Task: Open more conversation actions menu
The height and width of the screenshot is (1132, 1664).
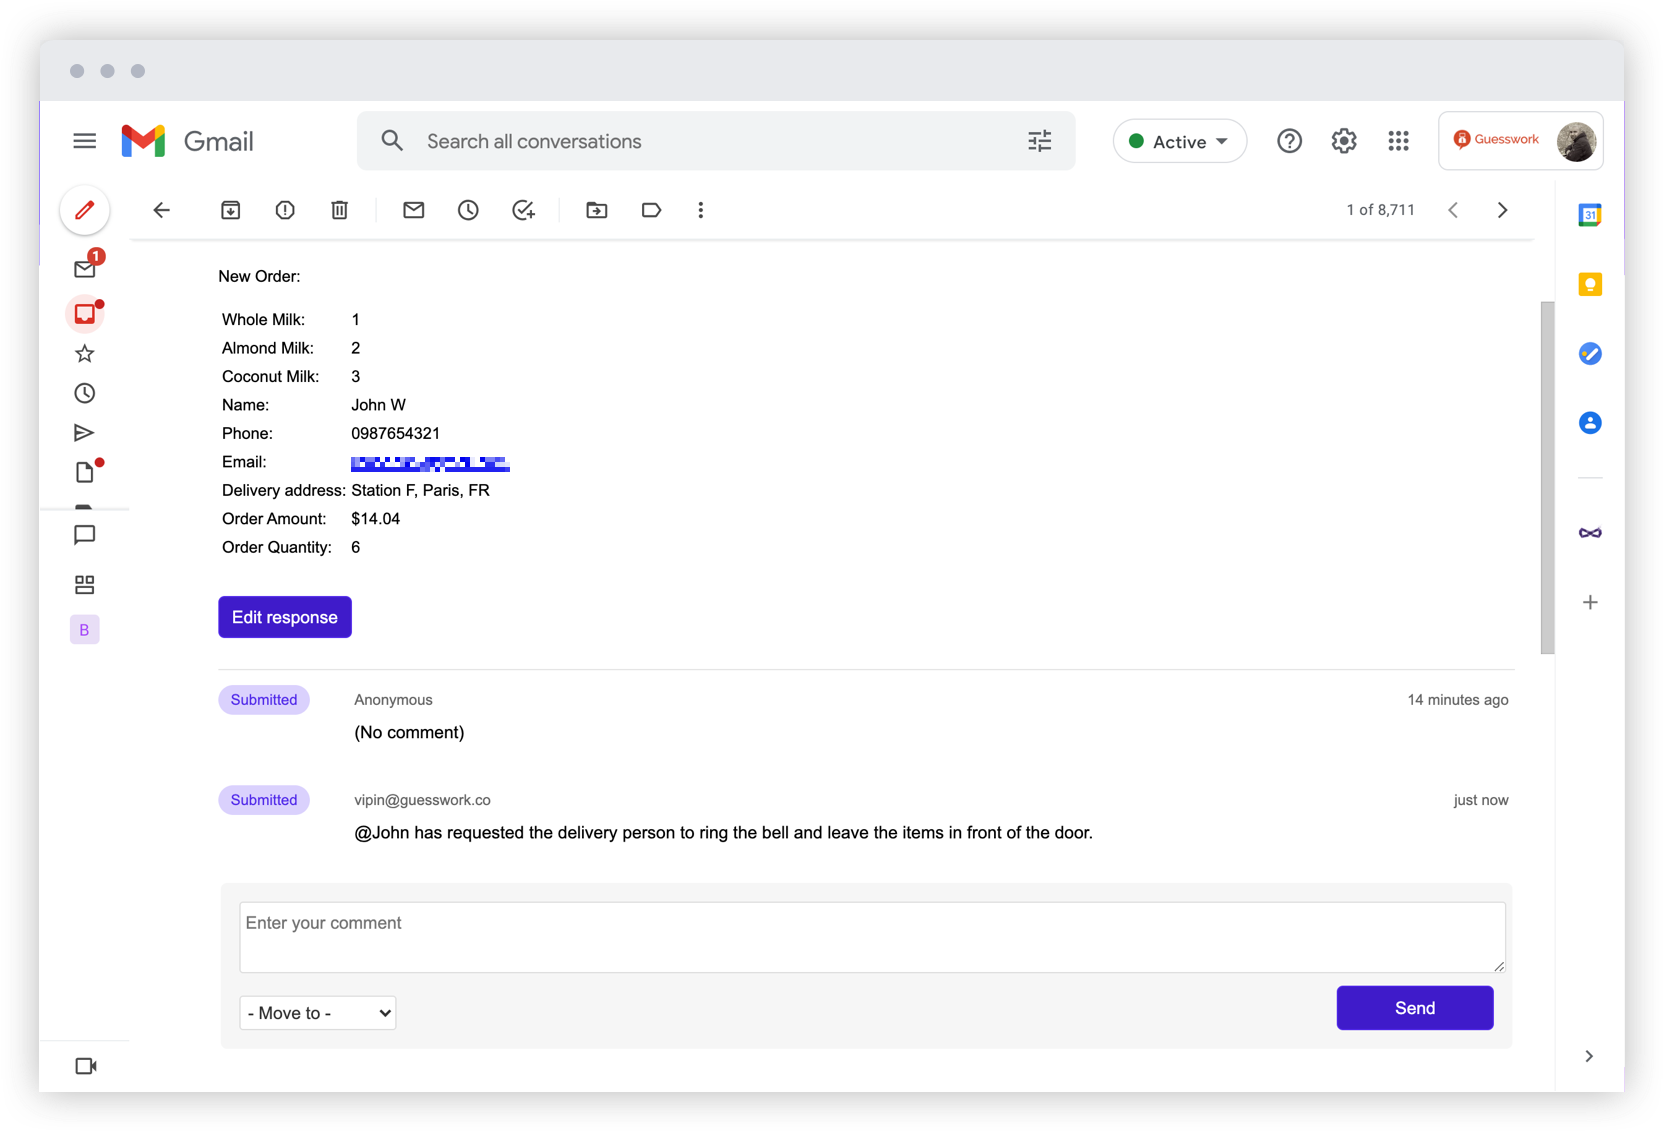Action: coord(700,210)
